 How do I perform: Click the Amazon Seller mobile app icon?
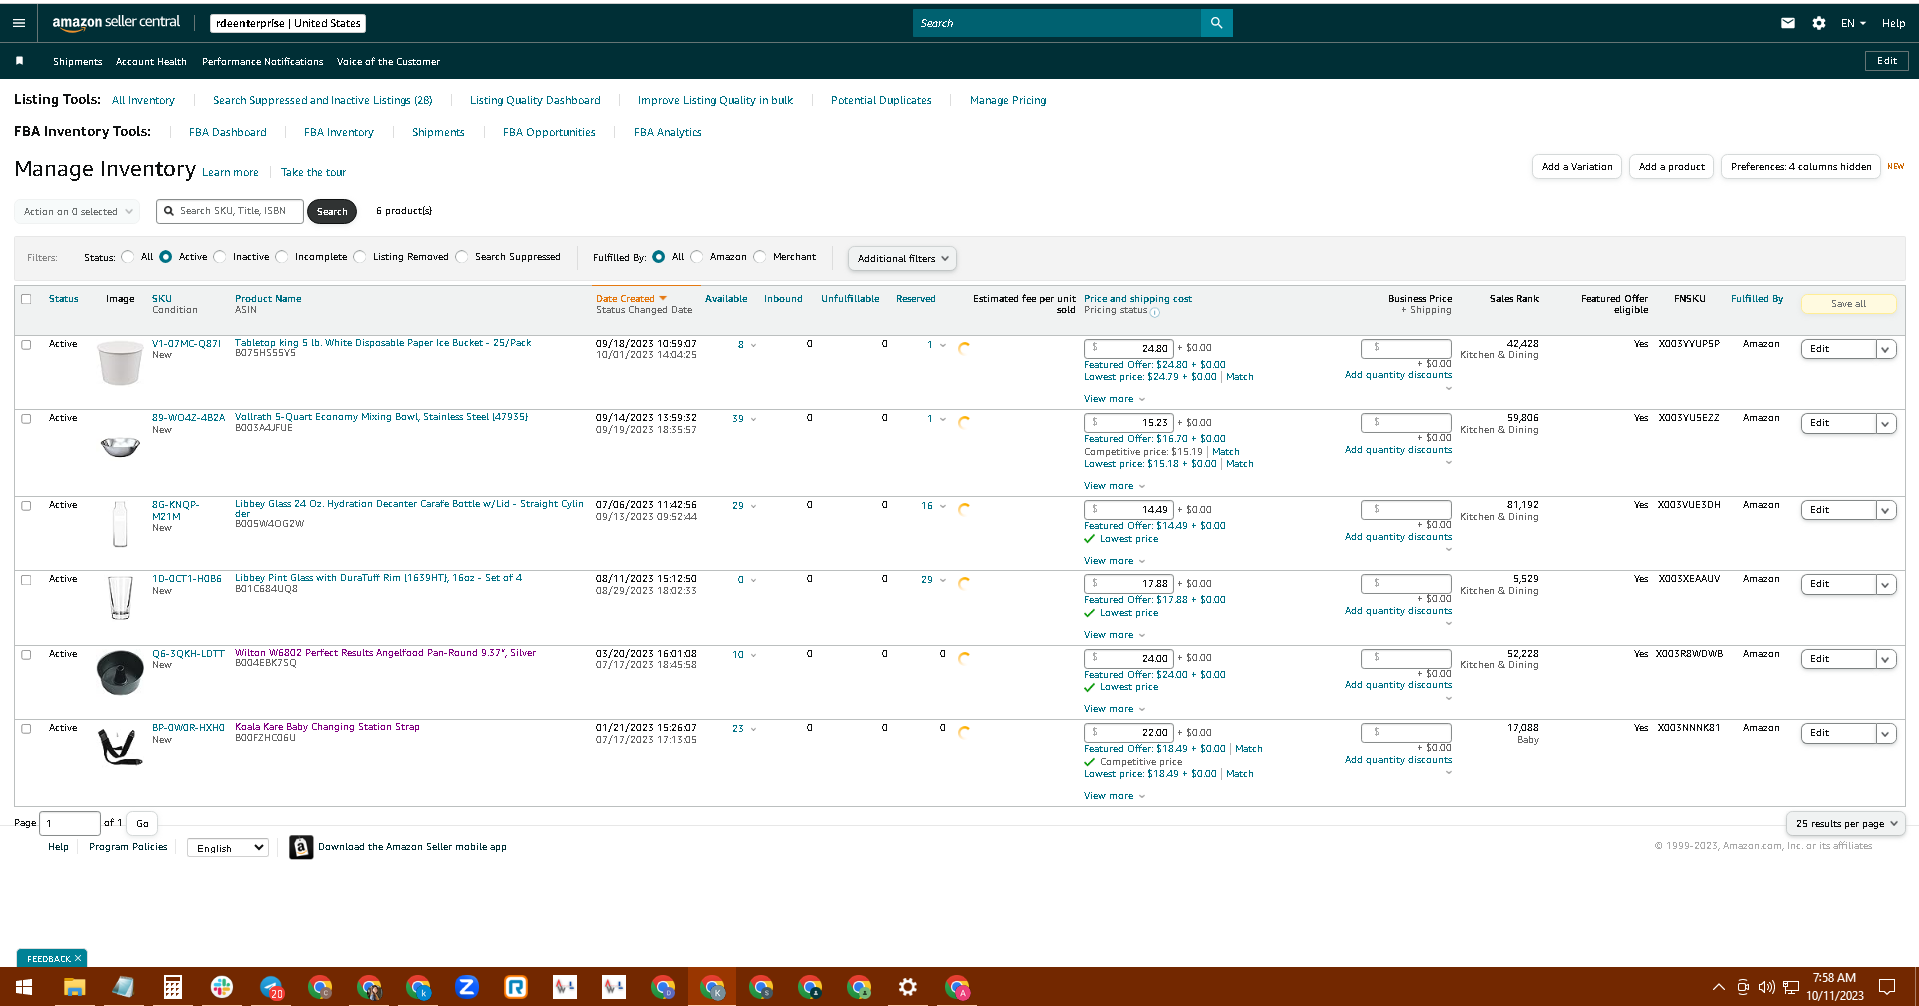301,847
